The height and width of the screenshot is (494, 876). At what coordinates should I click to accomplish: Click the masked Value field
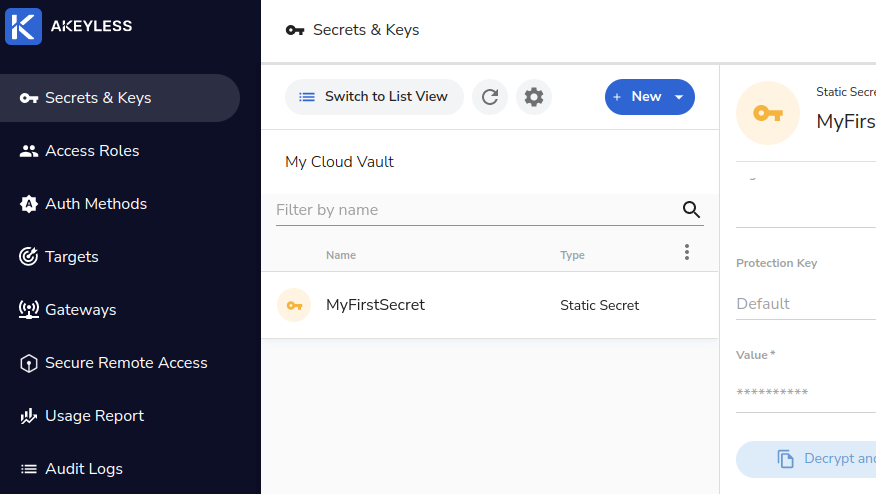coord(806,392)
